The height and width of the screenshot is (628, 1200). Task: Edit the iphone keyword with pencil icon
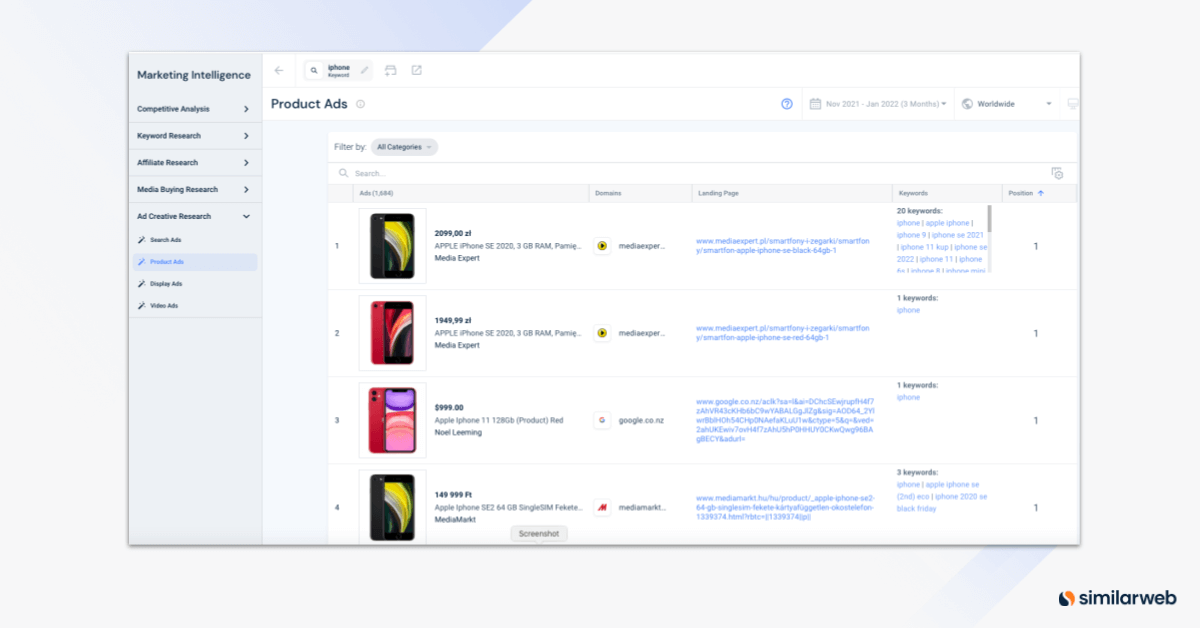pos(365,70)
